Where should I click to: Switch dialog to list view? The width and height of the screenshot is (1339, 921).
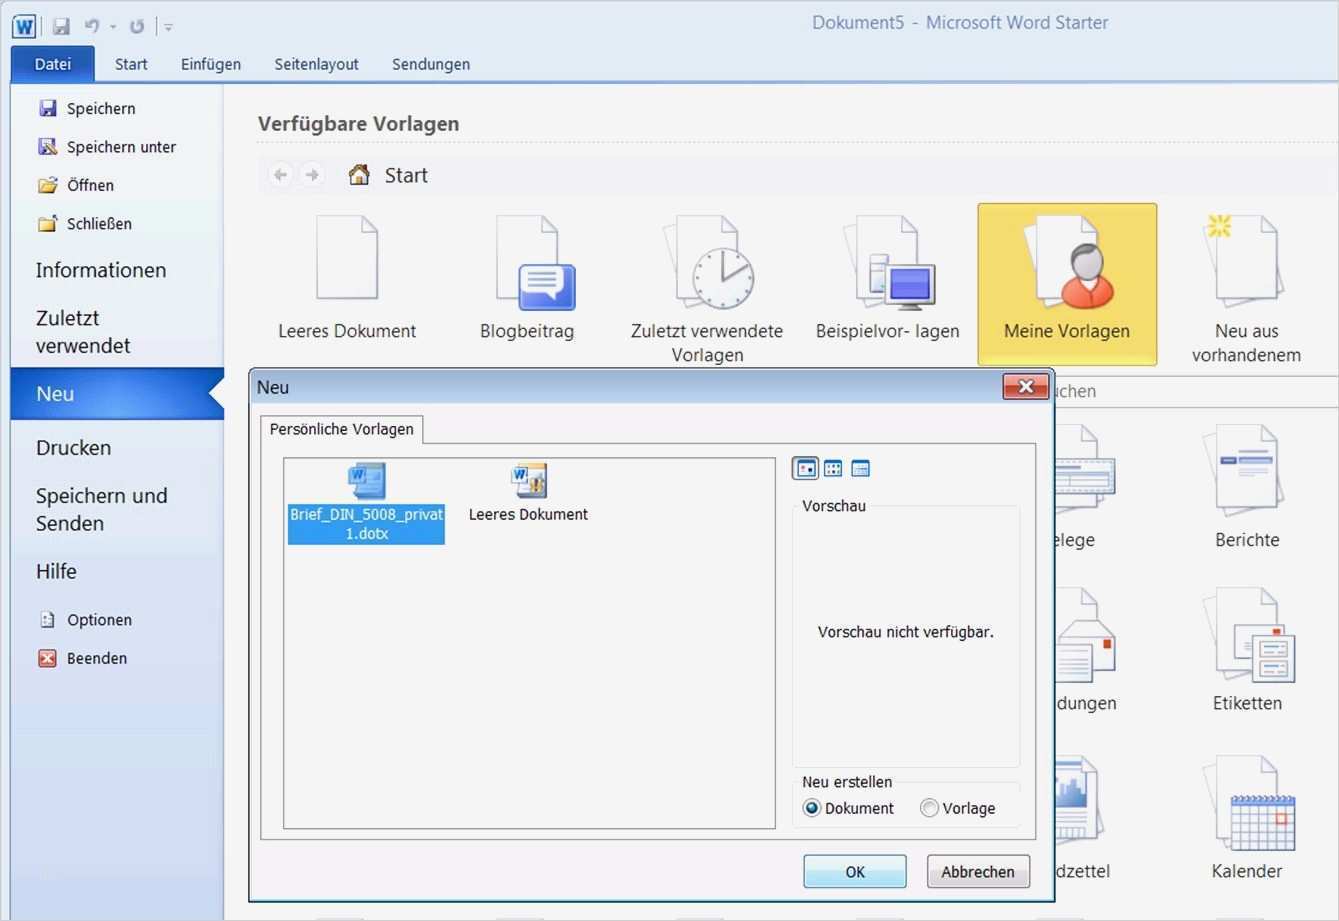coord(833,468)
